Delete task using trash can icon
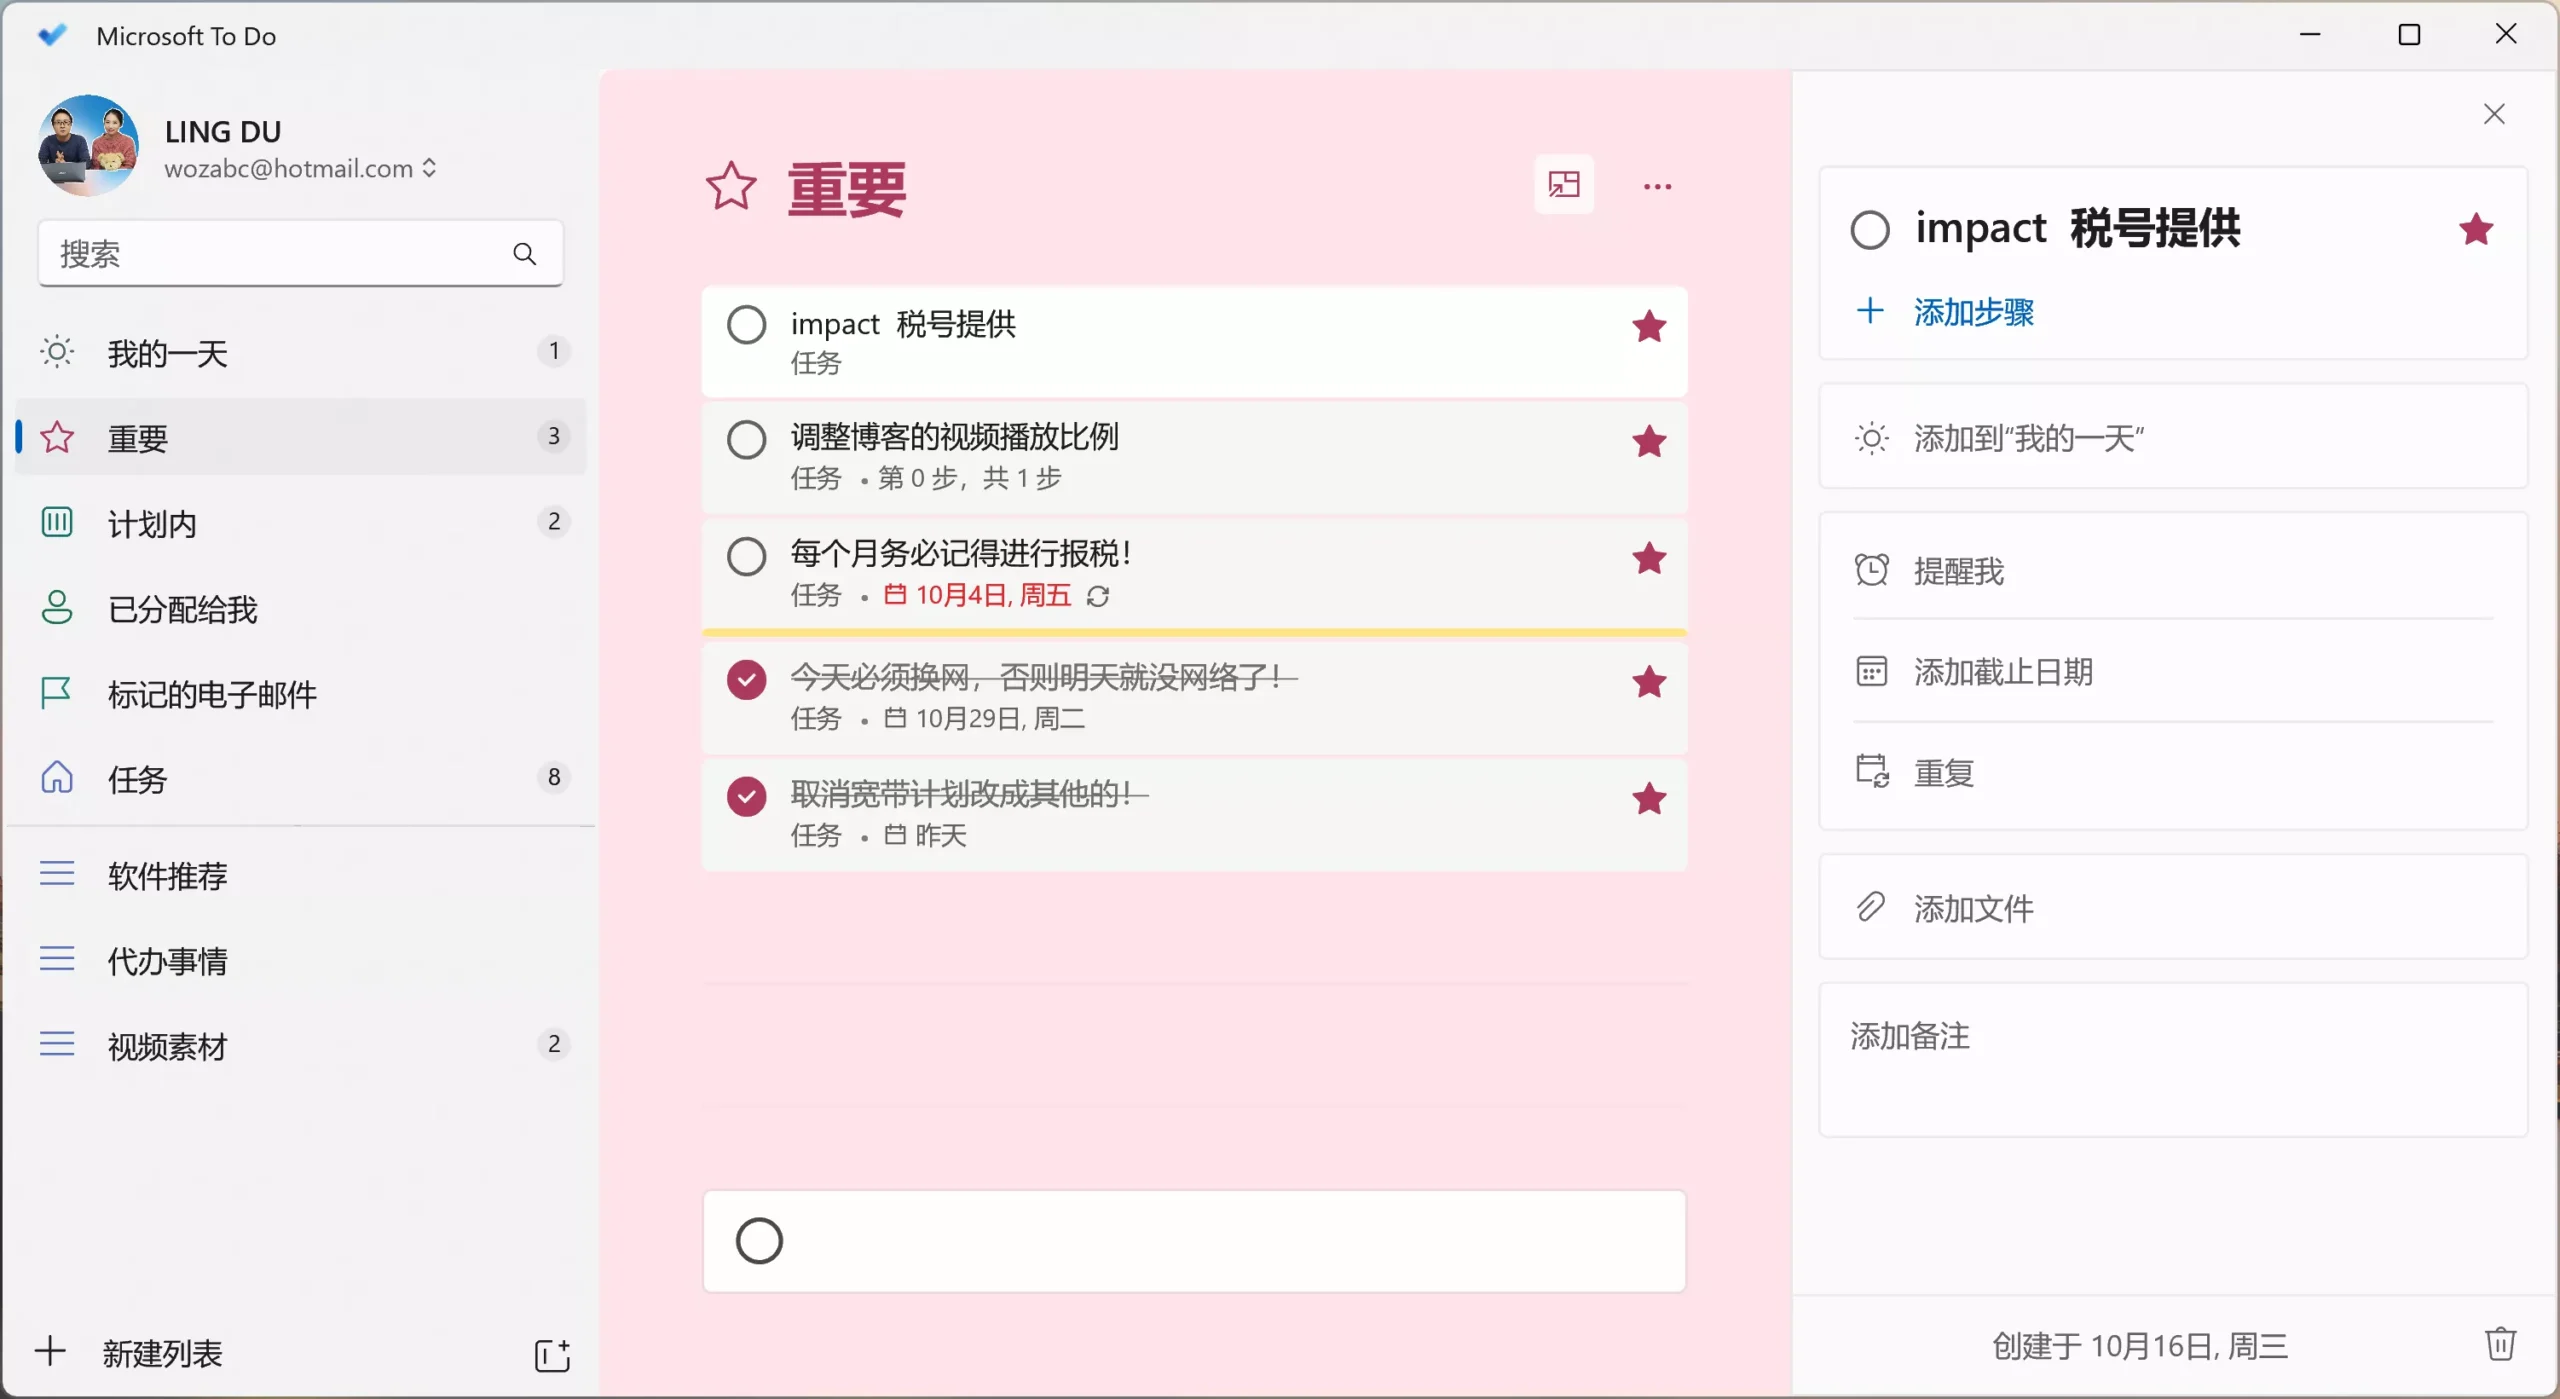Viewport: 2560px width, 1399px height. click(x=2500, y=1344)
